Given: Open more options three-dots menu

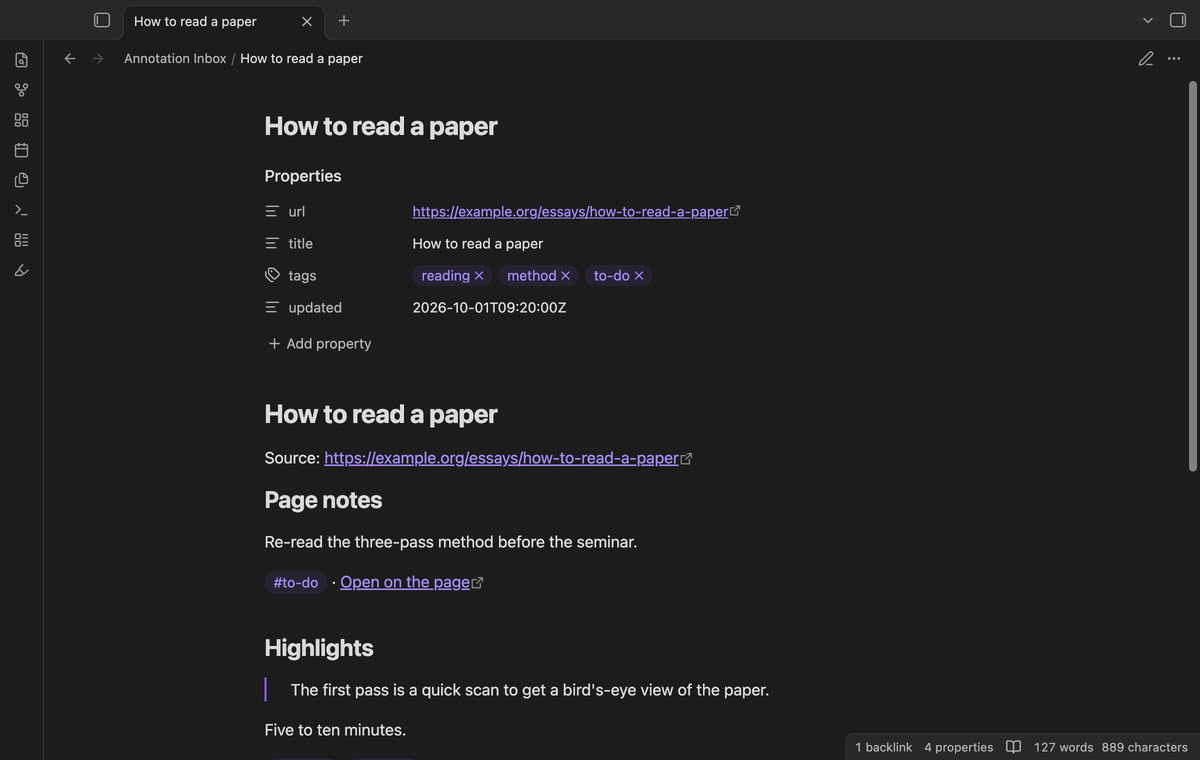Looking at the screenshot, I should pyautogui.click(x=1174, y=58).
